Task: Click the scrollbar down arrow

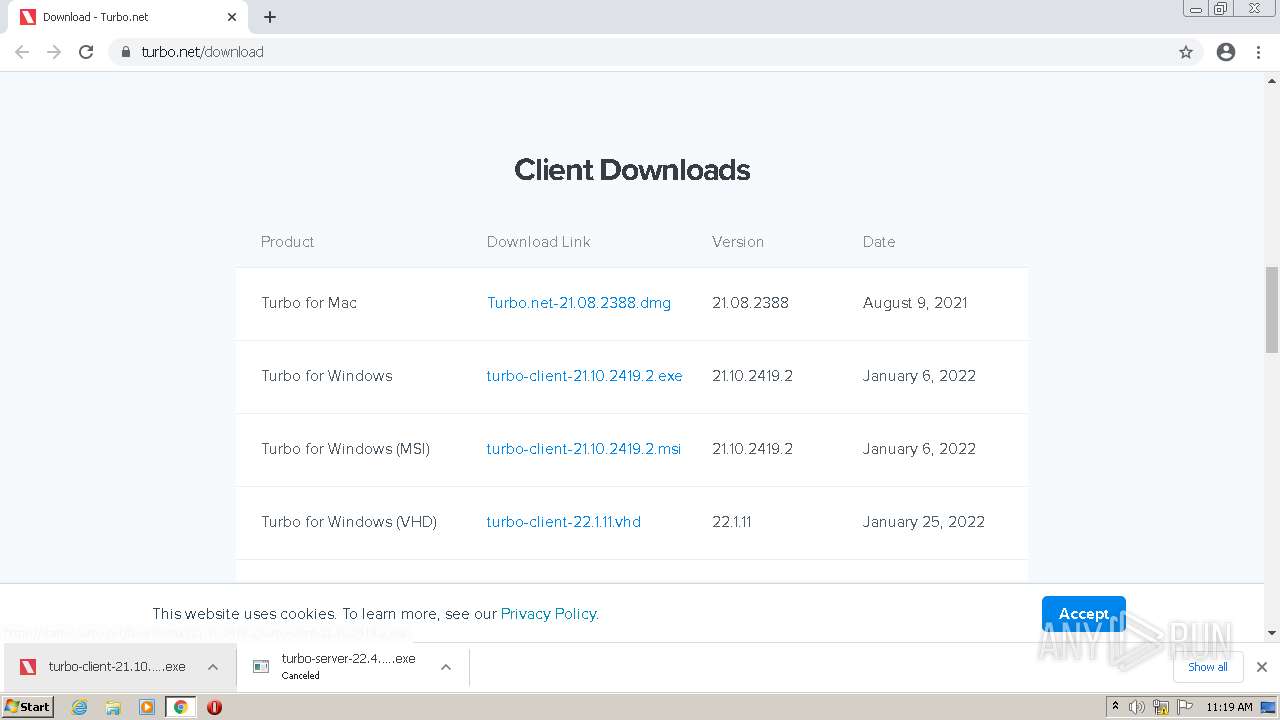Action: click(x=1272, y=632)
